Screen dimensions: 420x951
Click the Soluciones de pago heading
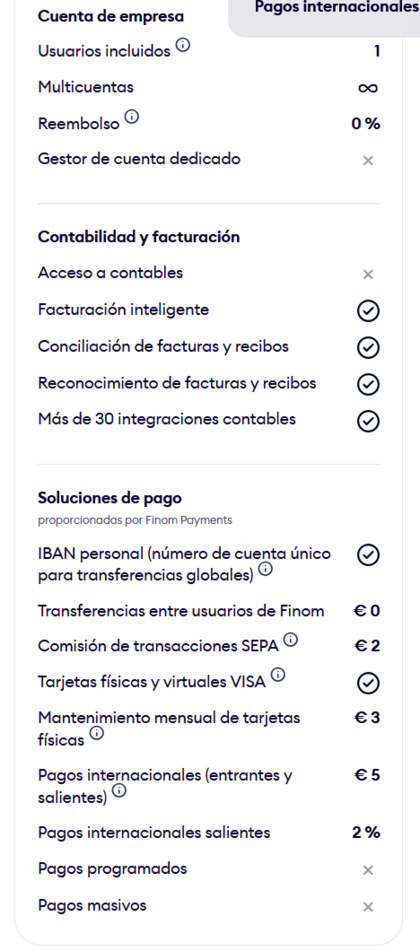point(110,499)
